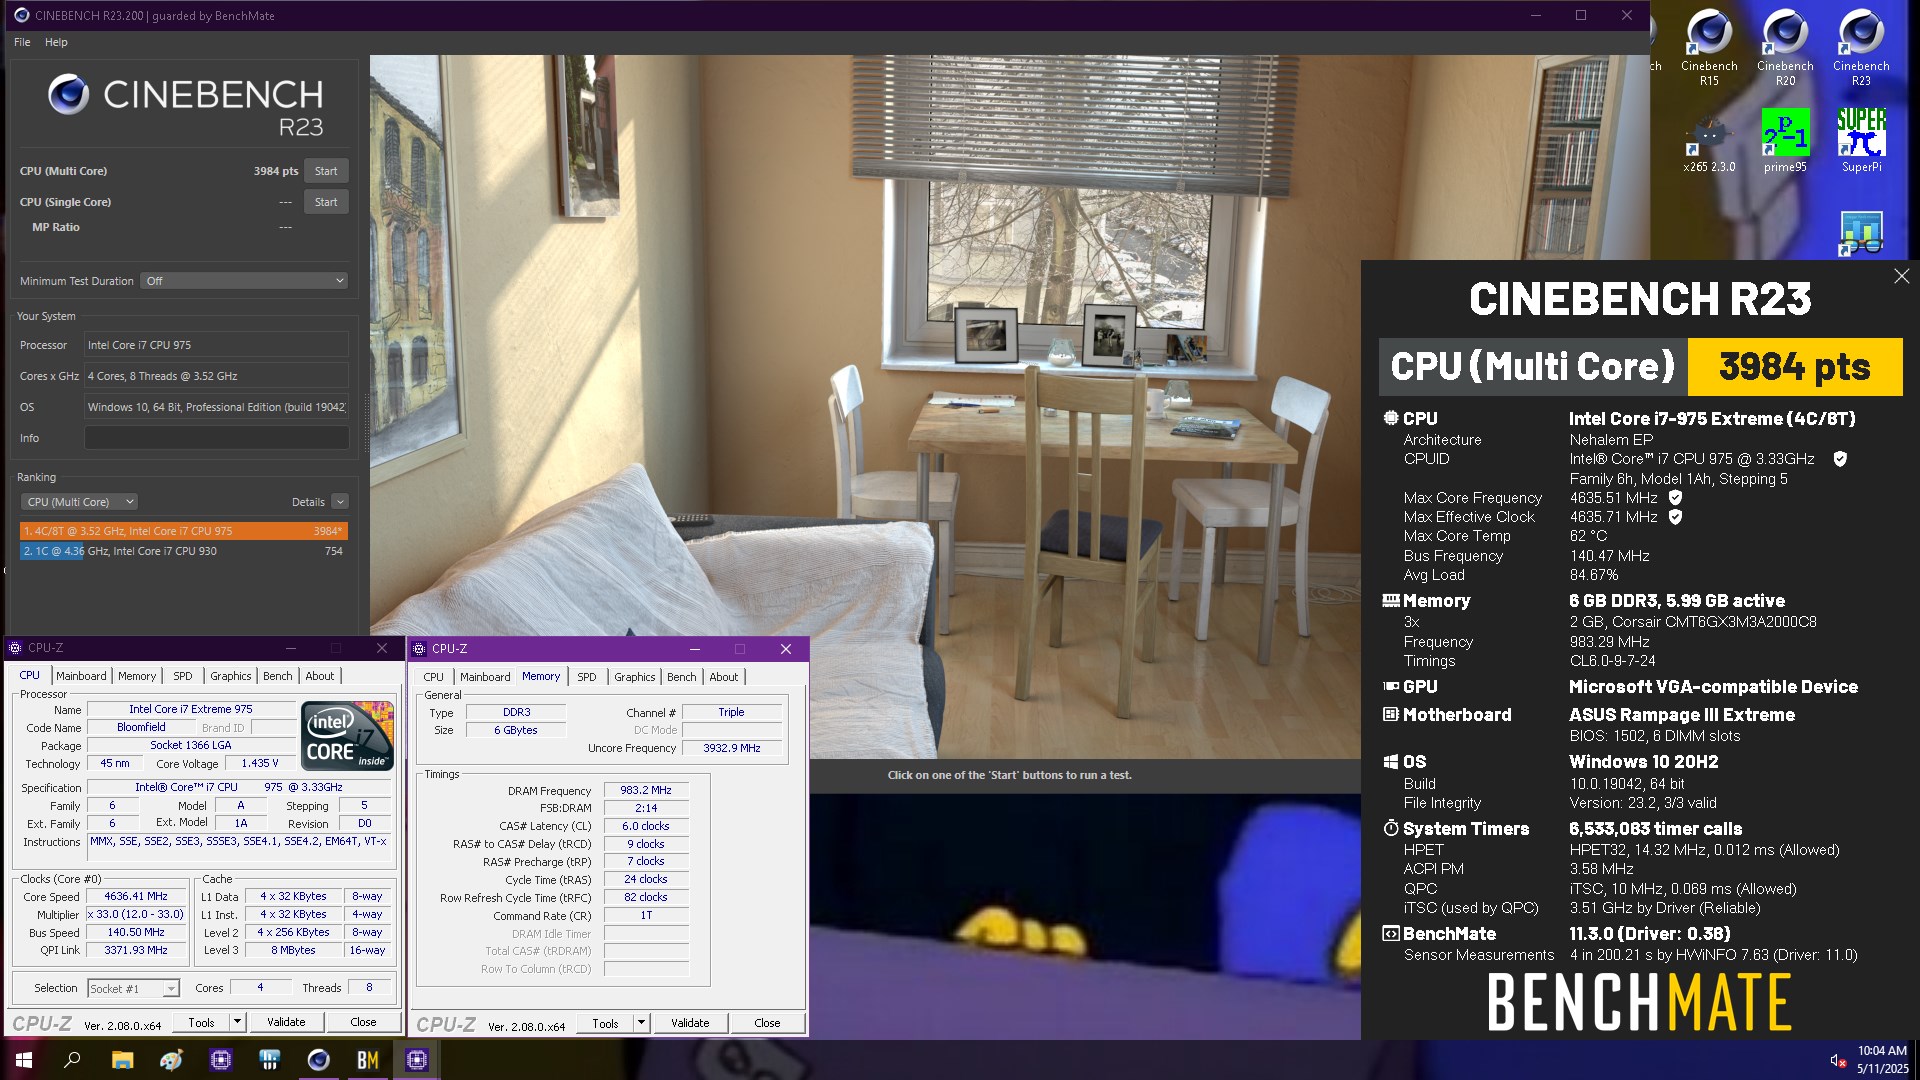Open Minimum Test Duration dropdown
The image size is (1920, 1080).
[x=244, y=281]
